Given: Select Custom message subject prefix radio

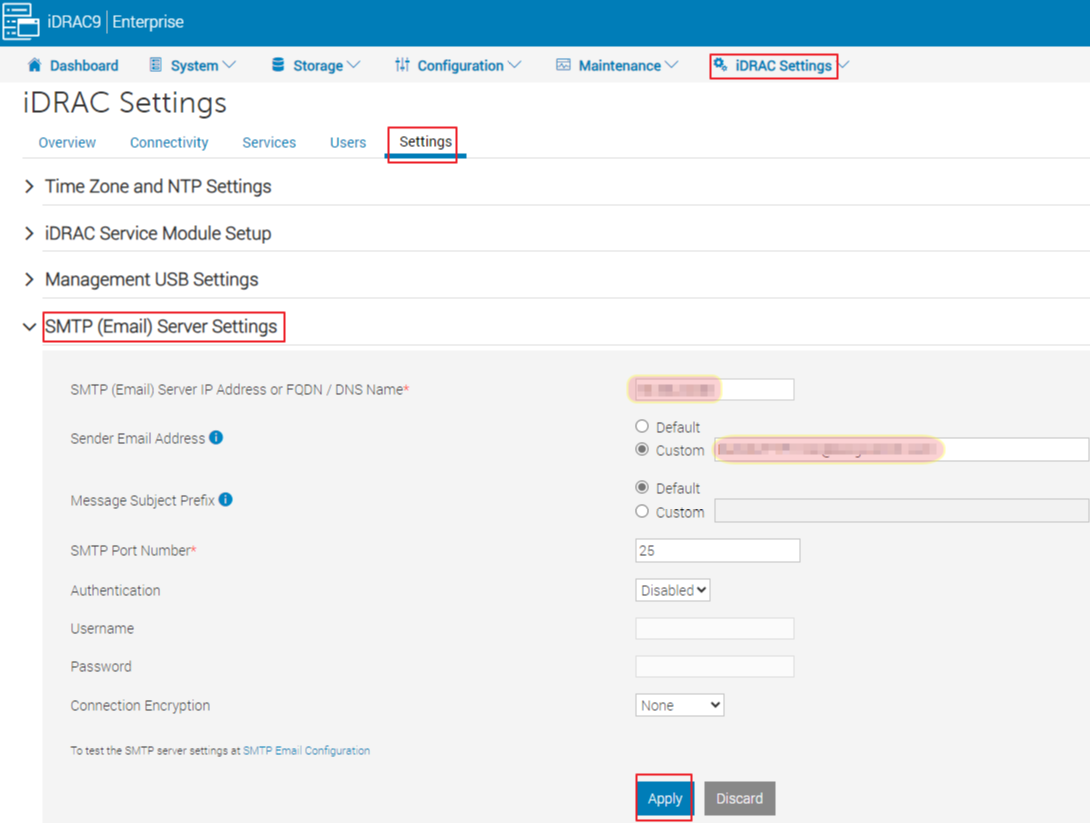Looking at the screenshot, I should tap(642, 512).
